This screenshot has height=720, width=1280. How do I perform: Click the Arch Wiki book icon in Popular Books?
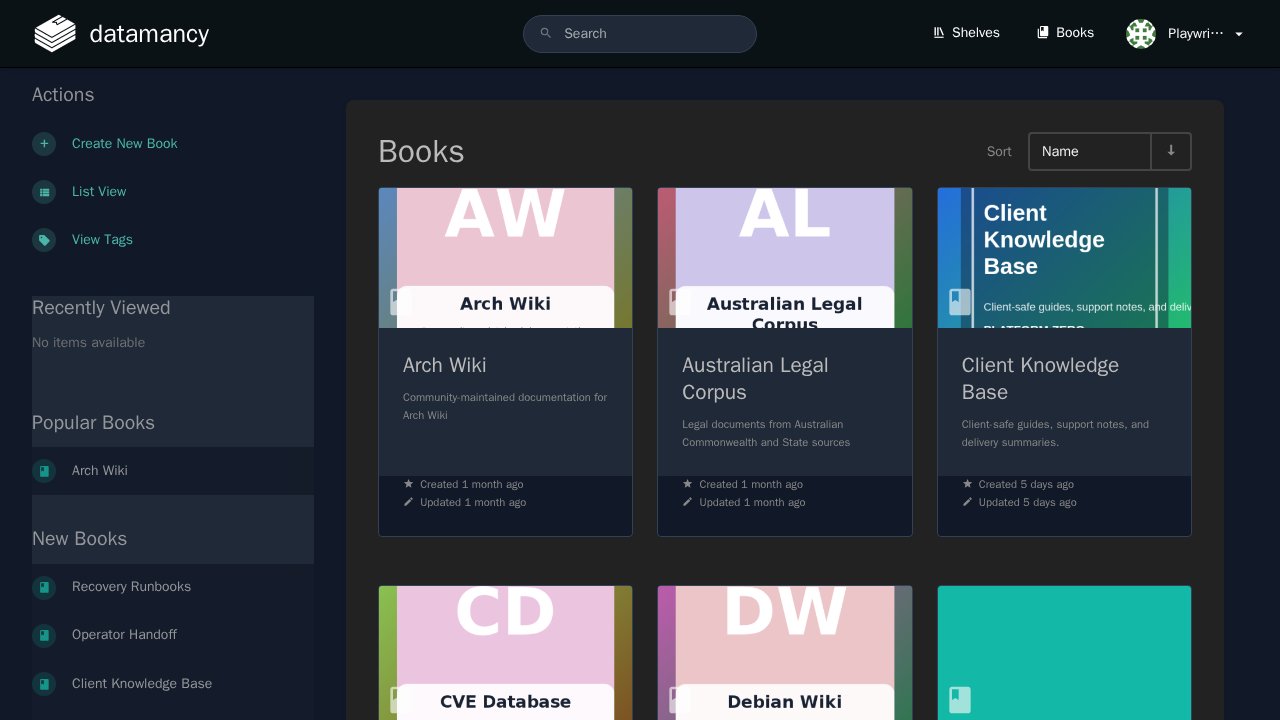click(x=44, y=471)
